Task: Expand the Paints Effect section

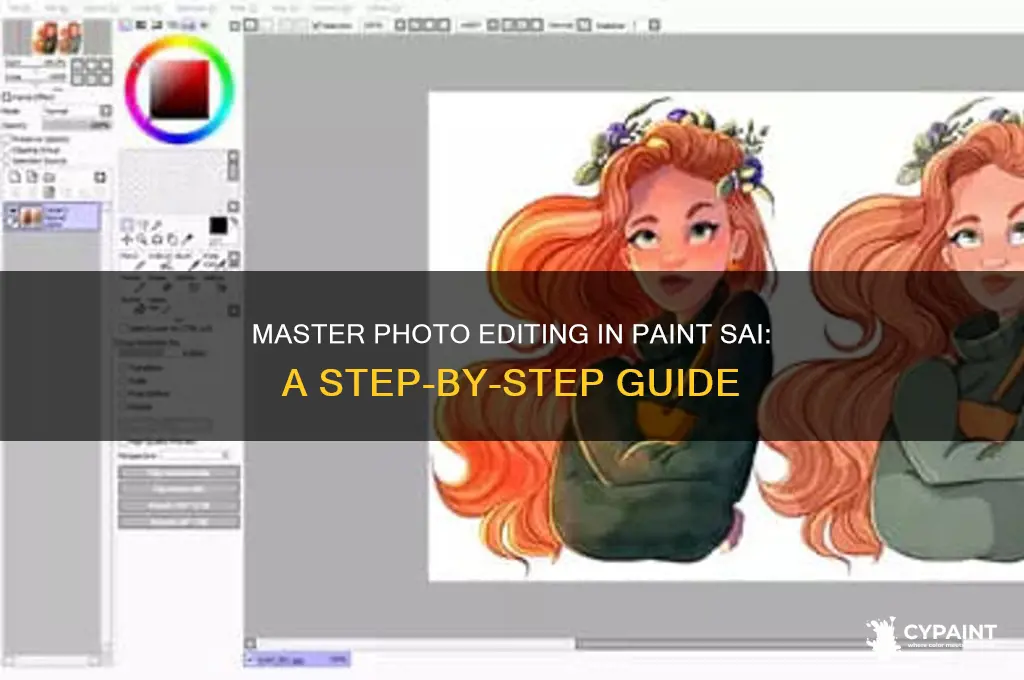Action: coord(7,97)
